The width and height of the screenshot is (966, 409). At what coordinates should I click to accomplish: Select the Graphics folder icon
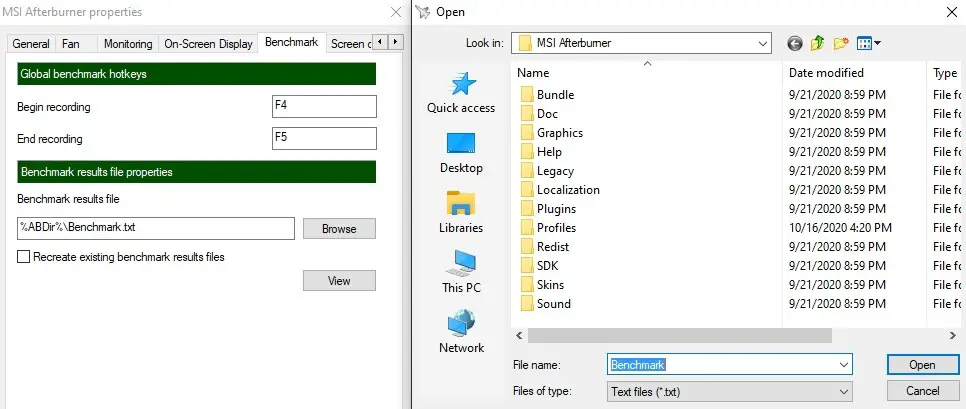pos(527,132)
